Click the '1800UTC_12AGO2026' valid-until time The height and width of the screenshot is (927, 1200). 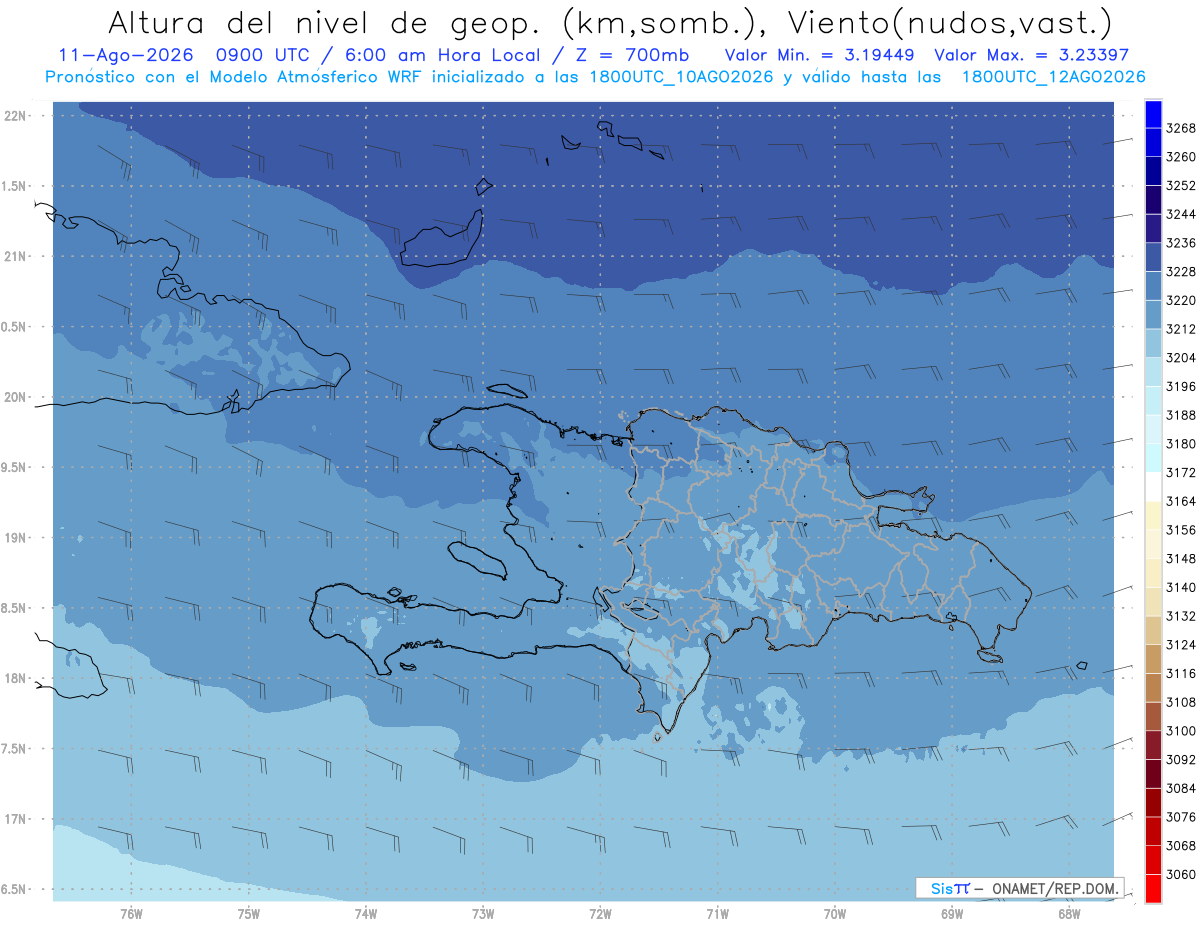pyautogui.click(x=1053, y=76)
